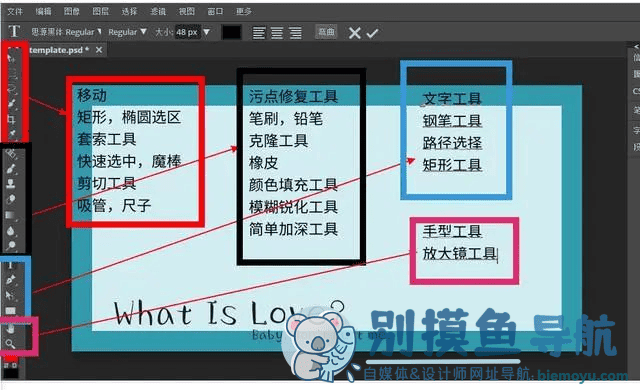Image resolution: width=640 pixels, height=390 pixels.
Task: Click the 套索工具 text on canvas
Action: 107,139
